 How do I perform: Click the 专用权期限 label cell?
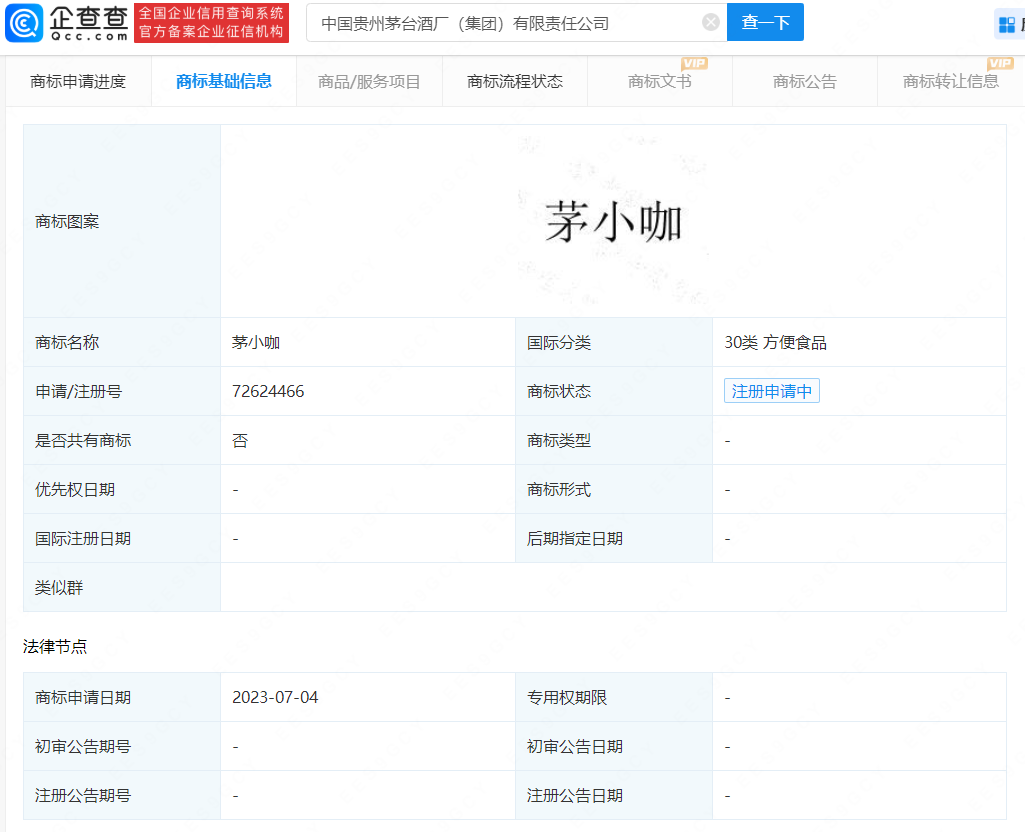click(x=614, y=697)
